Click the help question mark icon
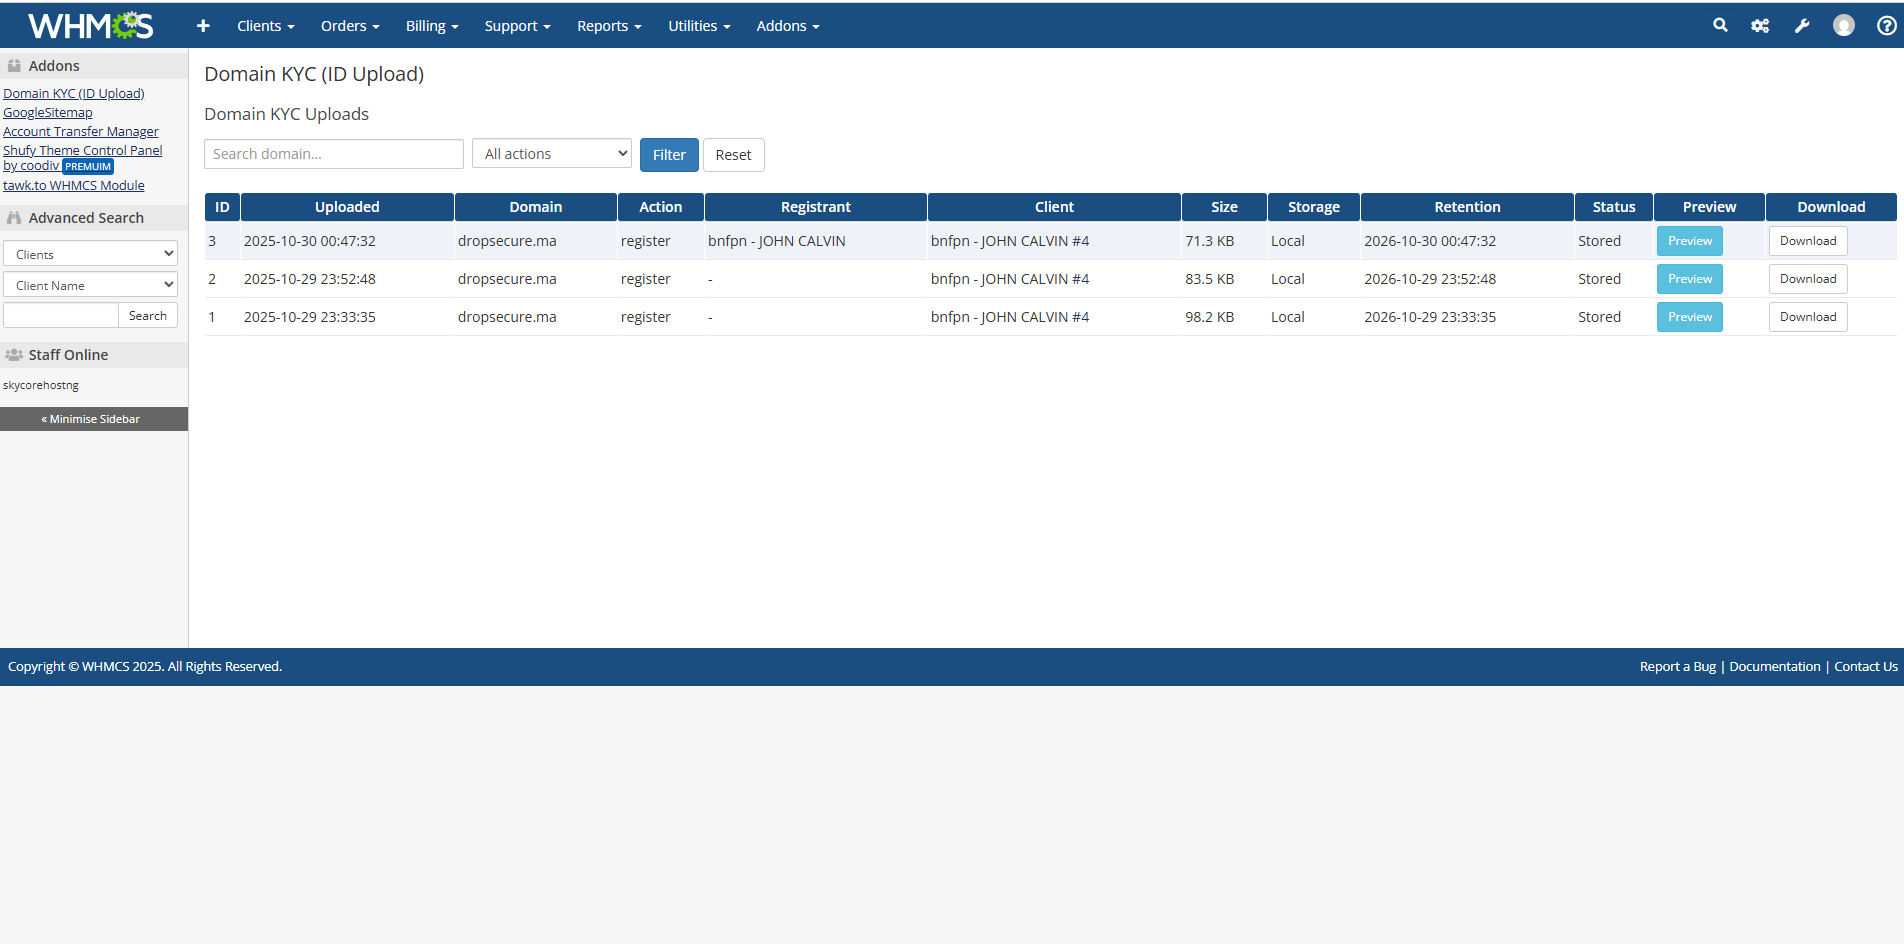The image size is (1904, 944). (1886, 26)
